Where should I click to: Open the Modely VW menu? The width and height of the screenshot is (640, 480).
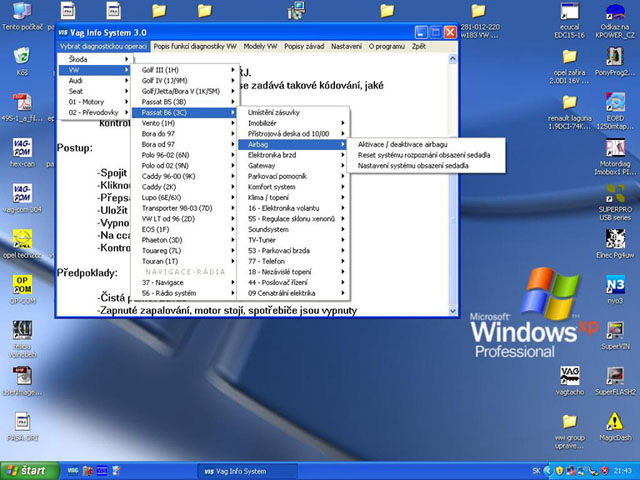click(x=260, y=47)
